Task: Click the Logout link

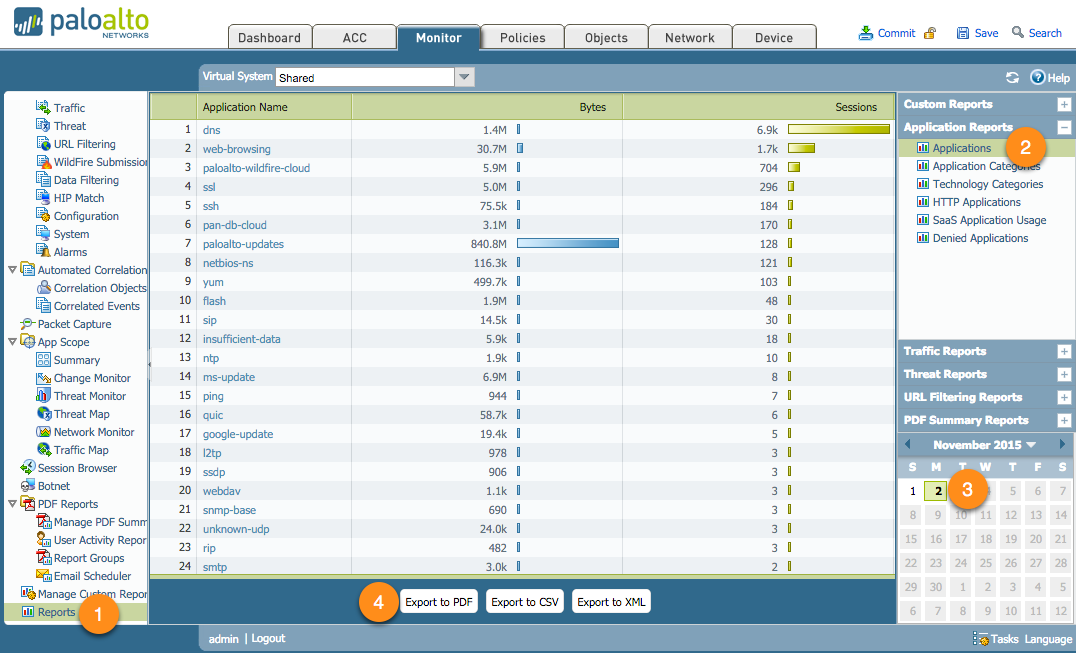Action: (268, 638)
